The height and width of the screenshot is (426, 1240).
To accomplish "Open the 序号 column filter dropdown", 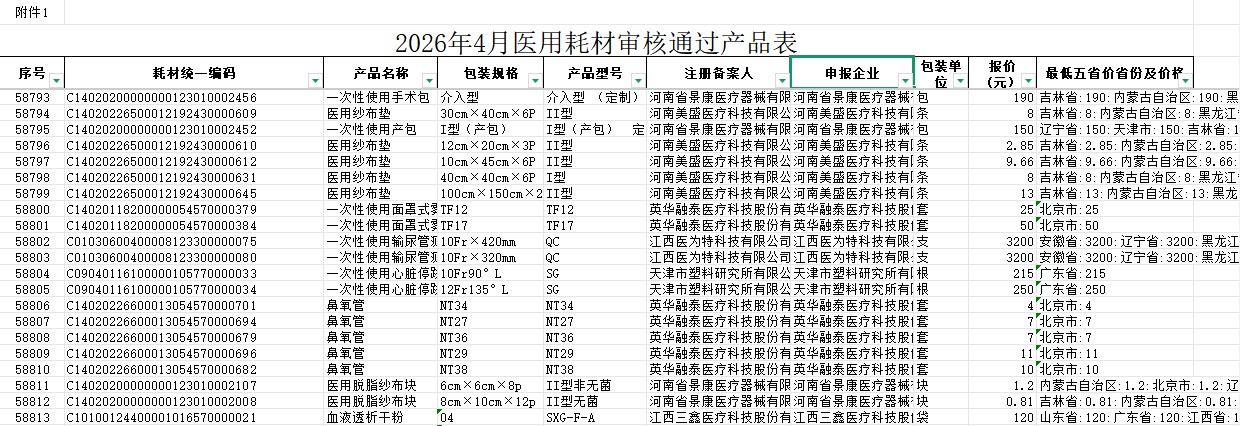I will click(55, 81).
